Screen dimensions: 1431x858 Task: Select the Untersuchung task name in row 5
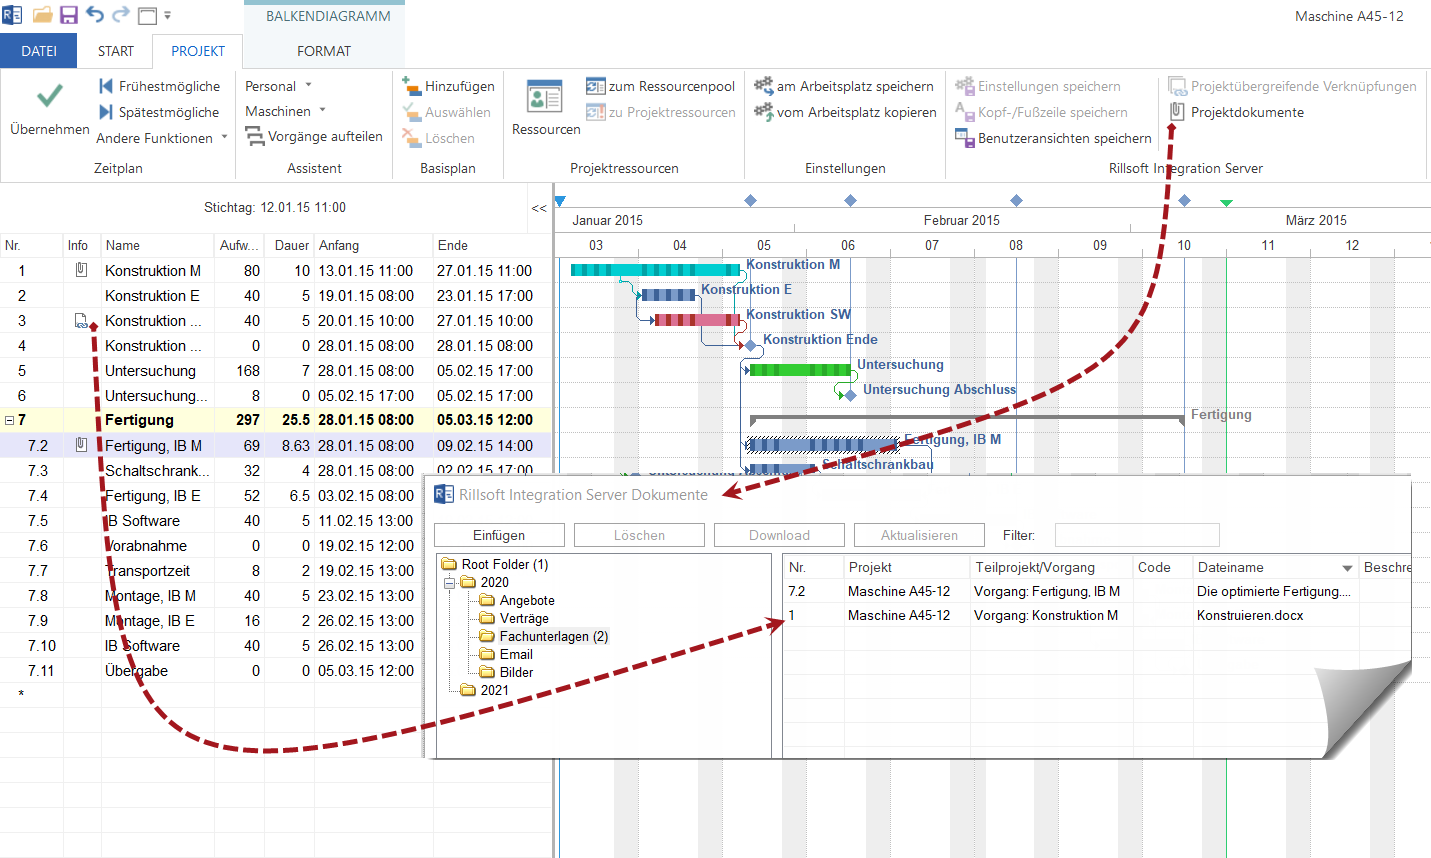(150, 370)
